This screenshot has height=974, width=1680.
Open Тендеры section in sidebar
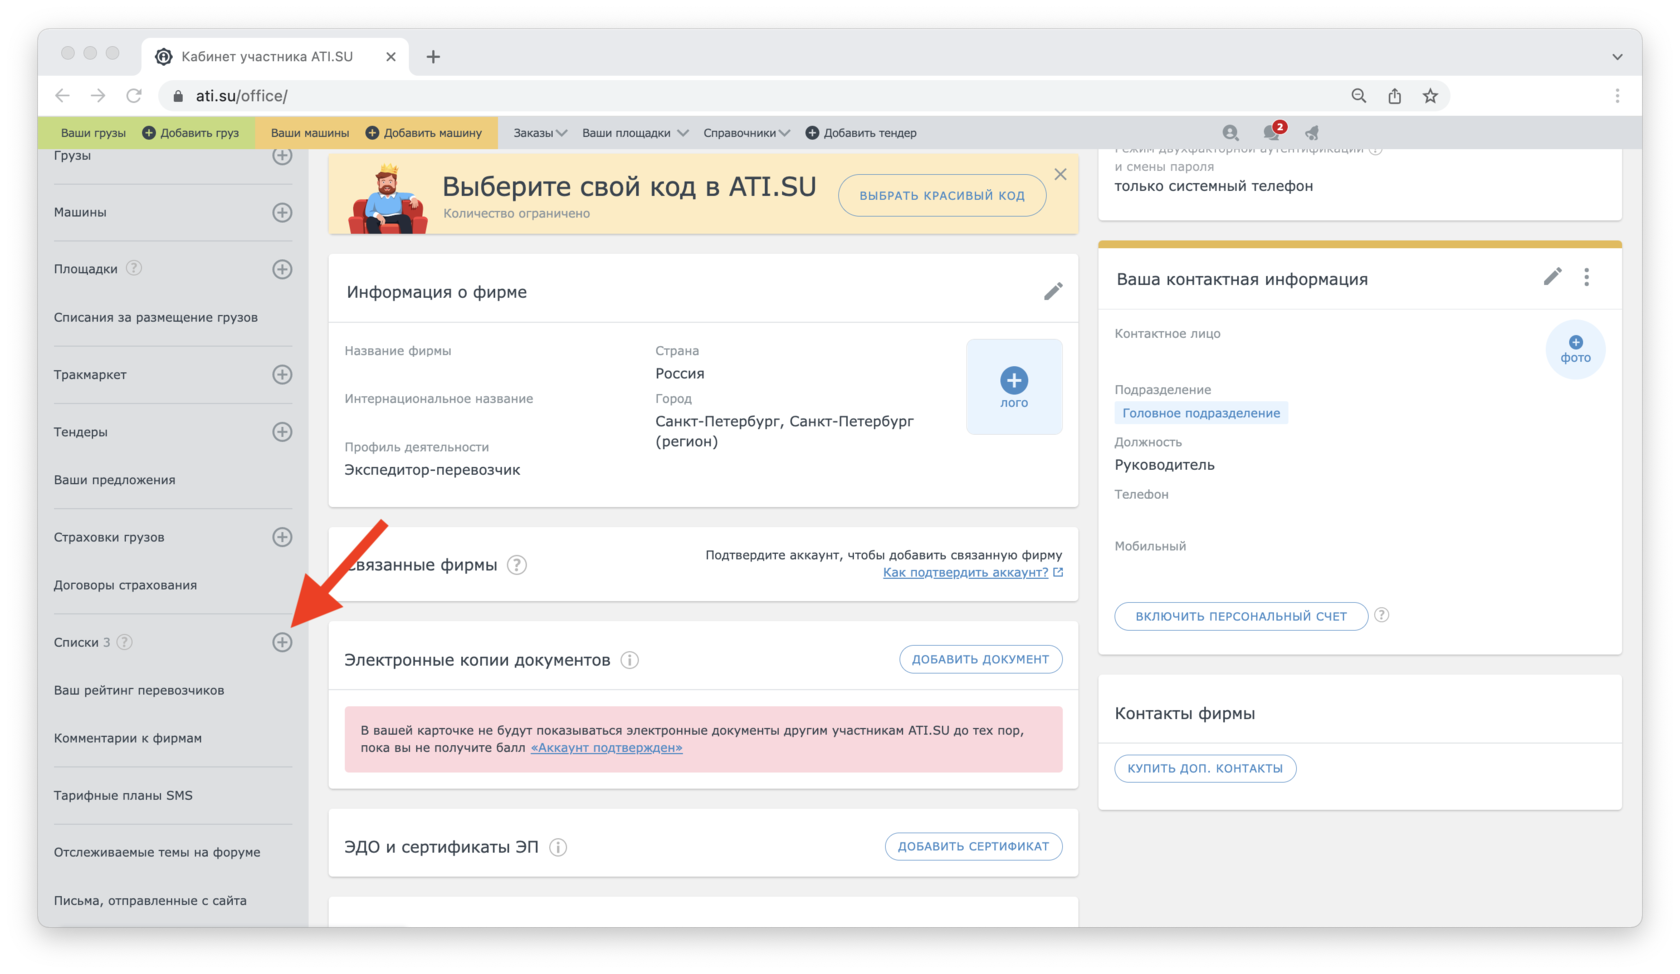(80, 432)
